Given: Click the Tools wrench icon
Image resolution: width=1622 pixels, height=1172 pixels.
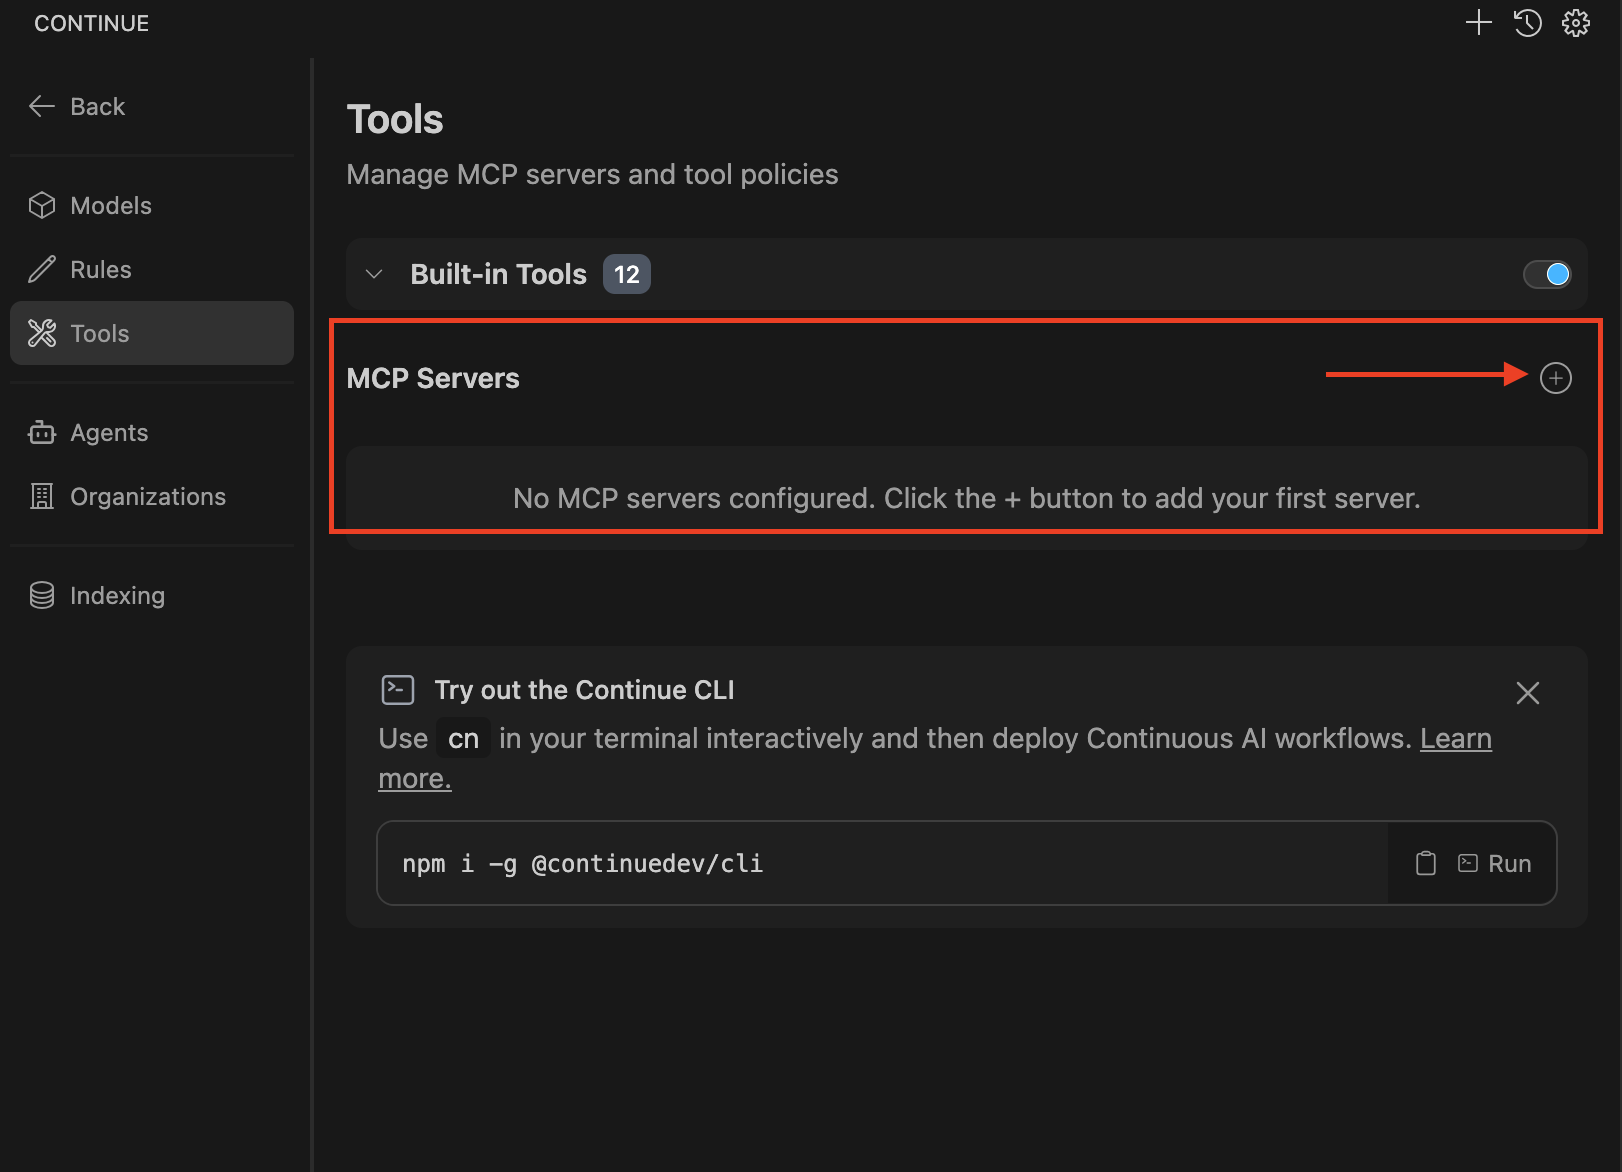Looking at the screenshot, I should pyautogui.click(x=42, y=333).
